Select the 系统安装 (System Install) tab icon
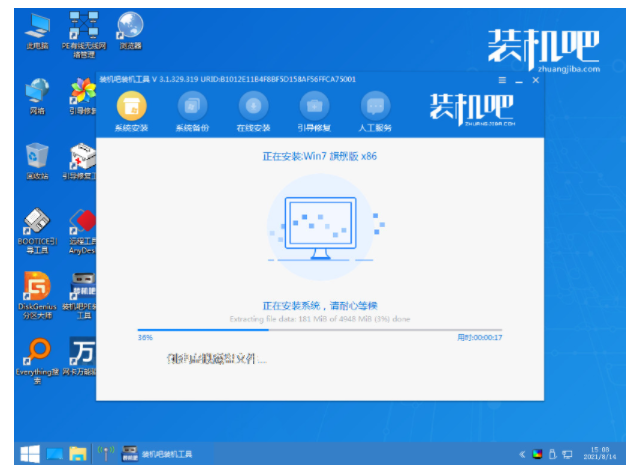This screenshot has width=639, height=469. 131,104
